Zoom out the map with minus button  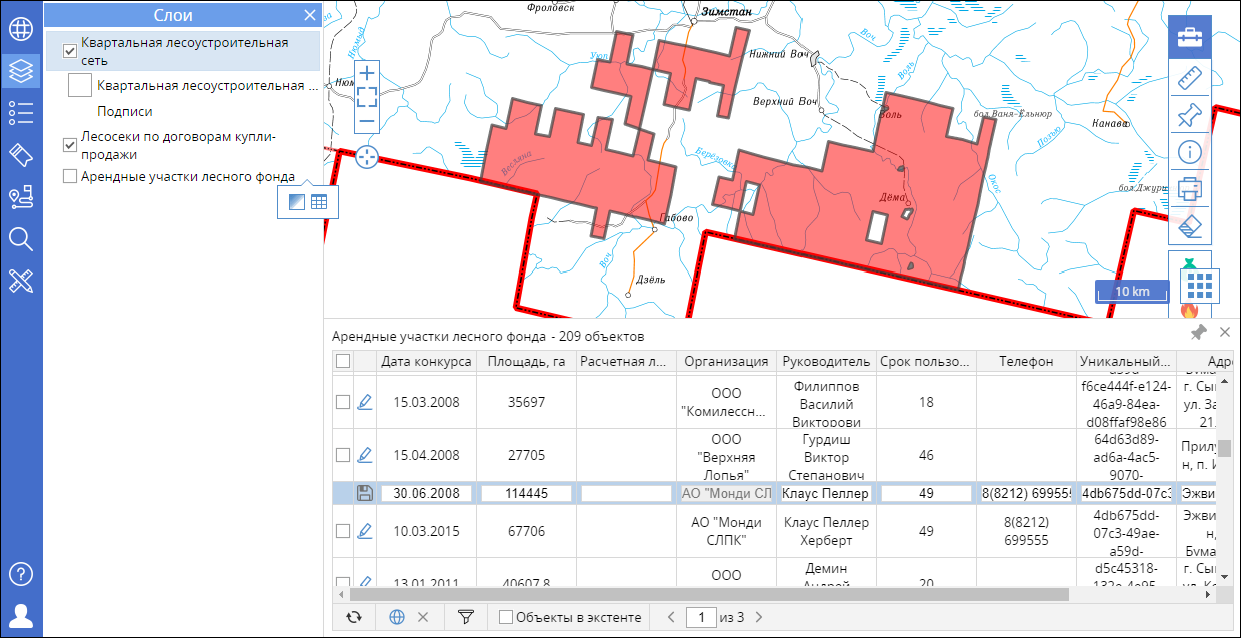click(x=367, y=120)
